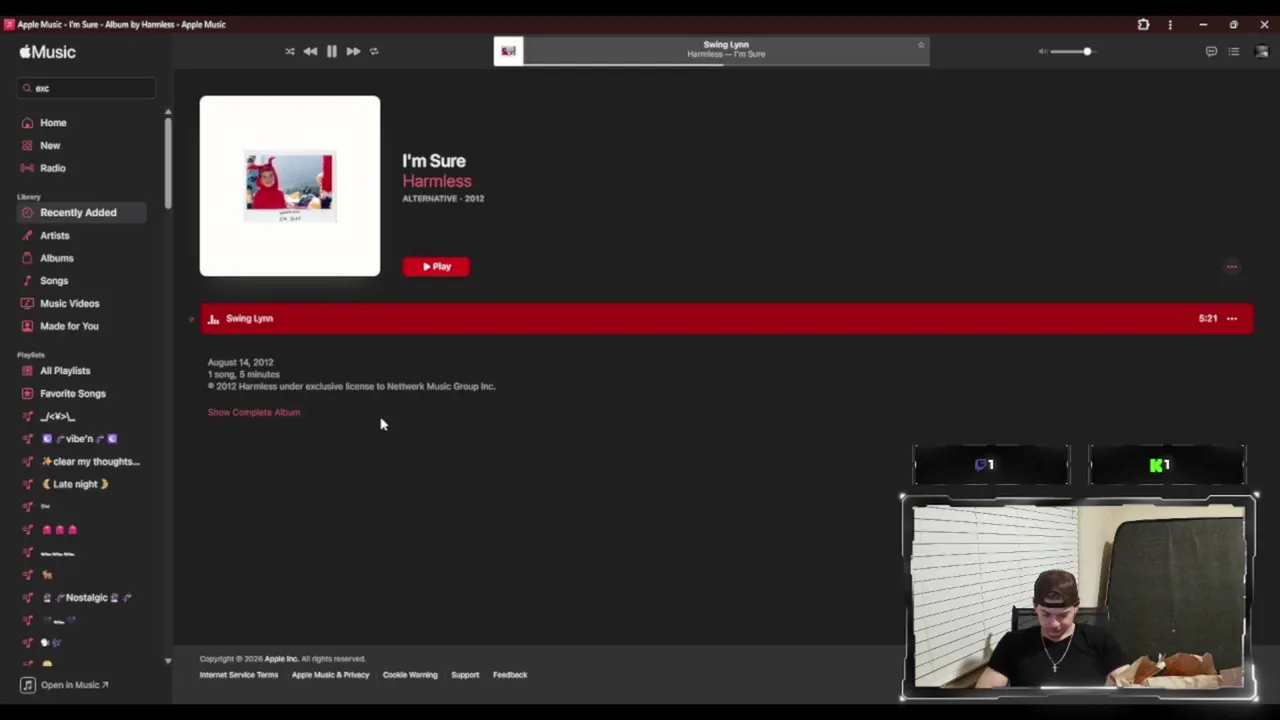Click the search field containing 'exc'
Viewport: 1280px width, 720px height.
[x=86, y=88]
